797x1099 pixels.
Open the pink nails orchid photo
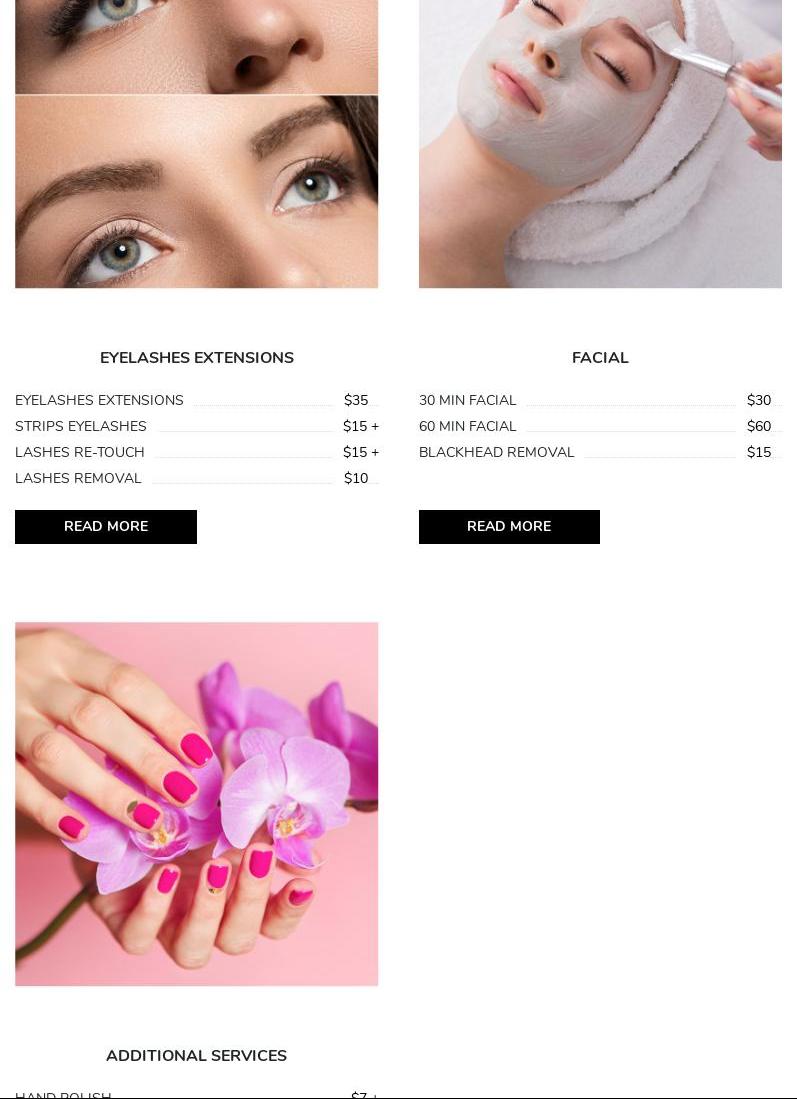(196, 804)
